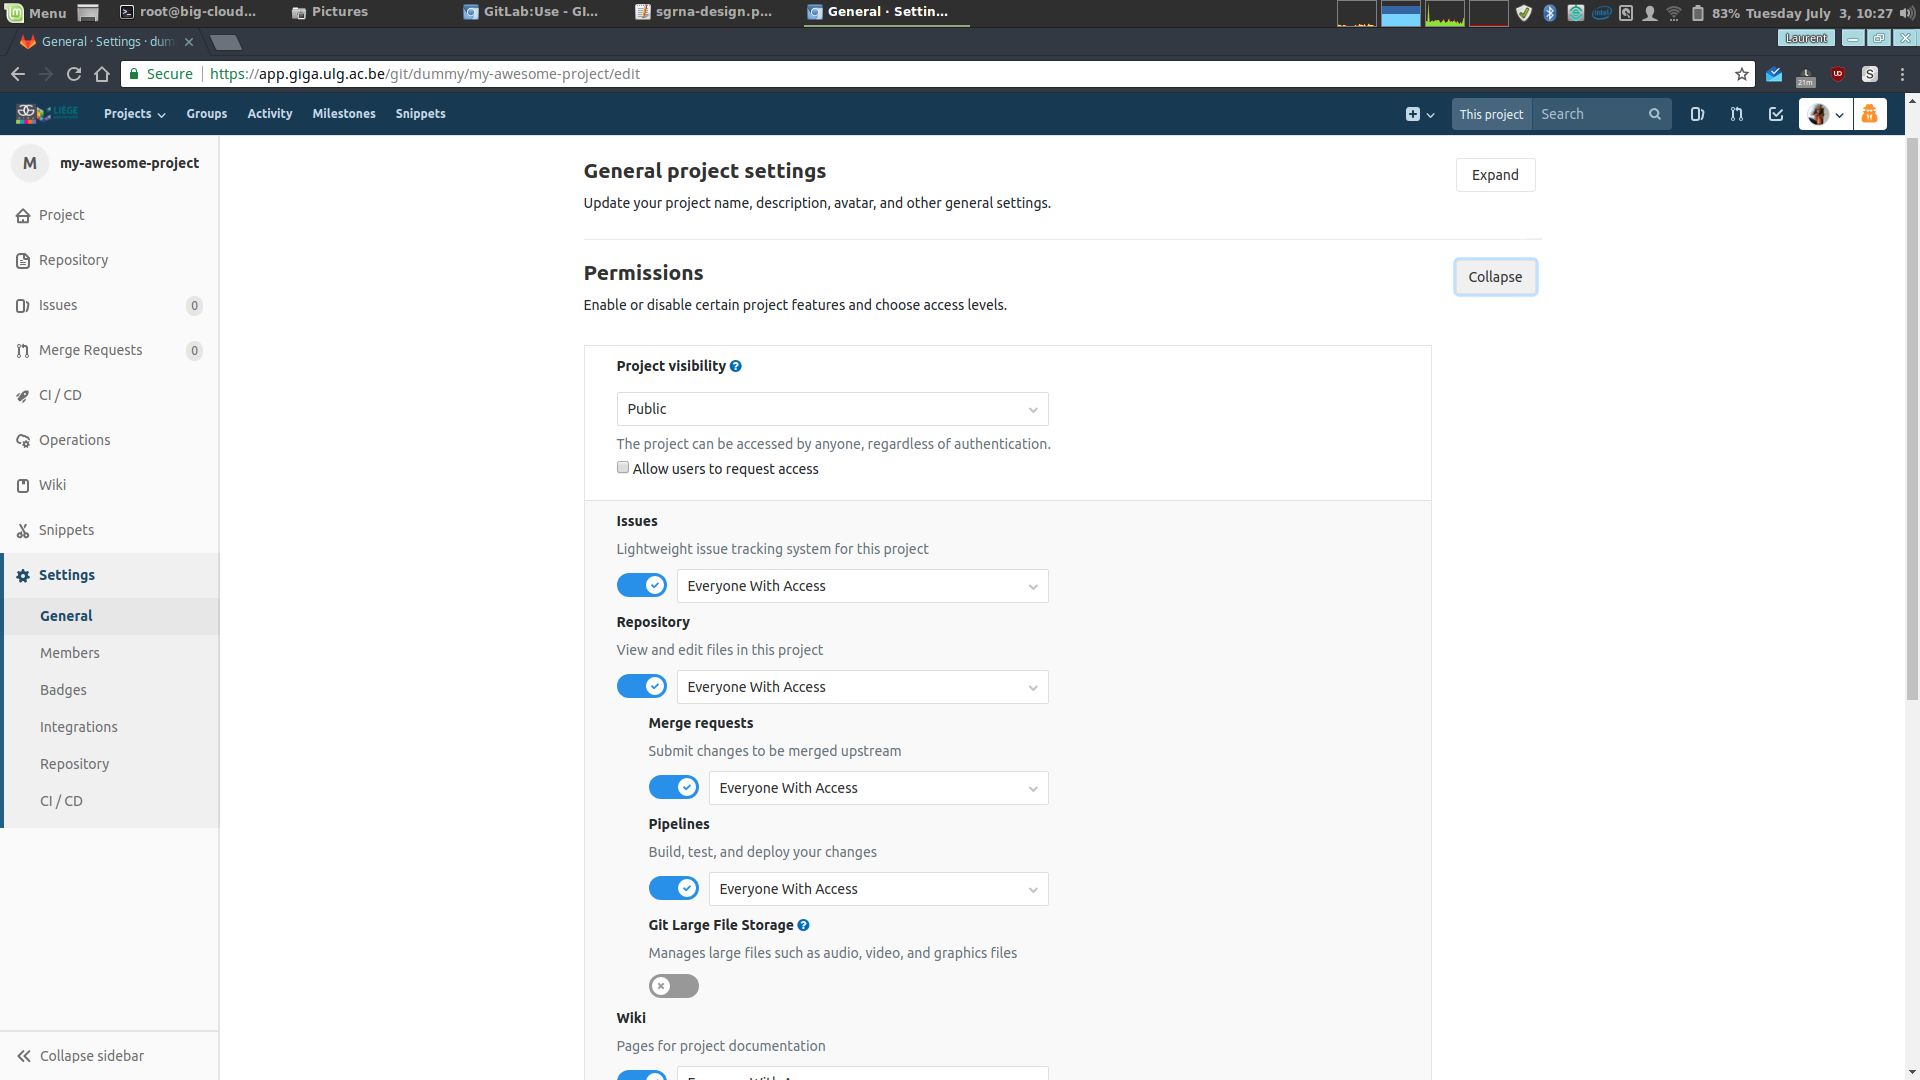Reload the page with the browser refresh icon

74,74
